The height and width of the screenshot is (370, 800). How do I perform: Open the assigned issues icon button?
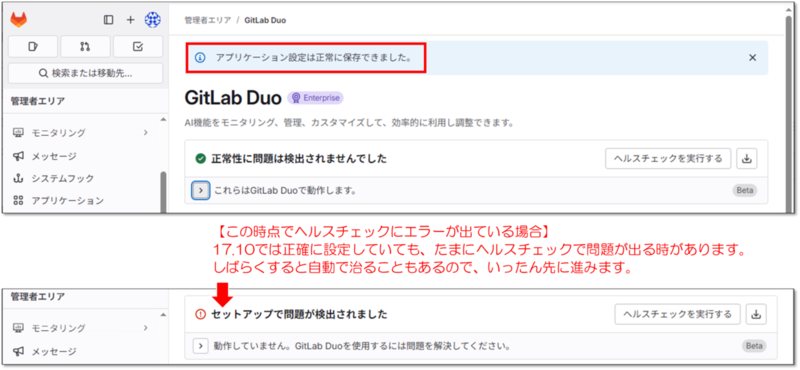click(x=33, y=46)
